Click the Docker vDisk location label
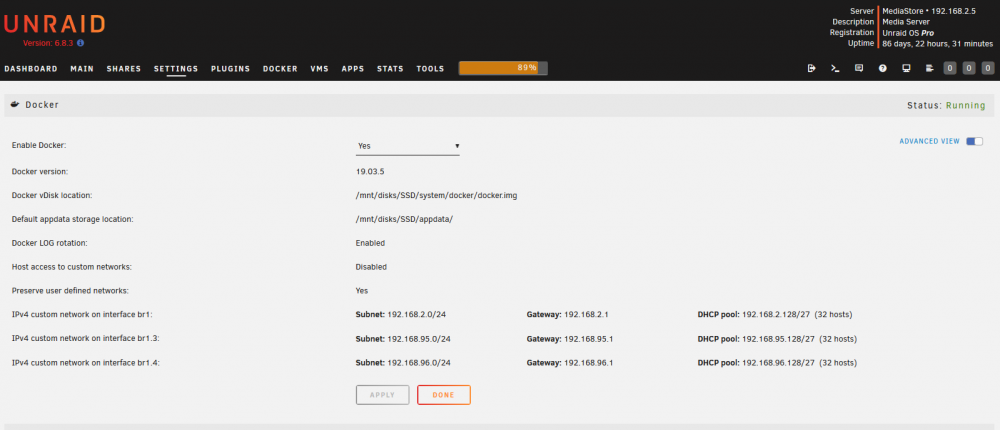The height and width of the screenshot is (430, 1000). coord(52,195)
